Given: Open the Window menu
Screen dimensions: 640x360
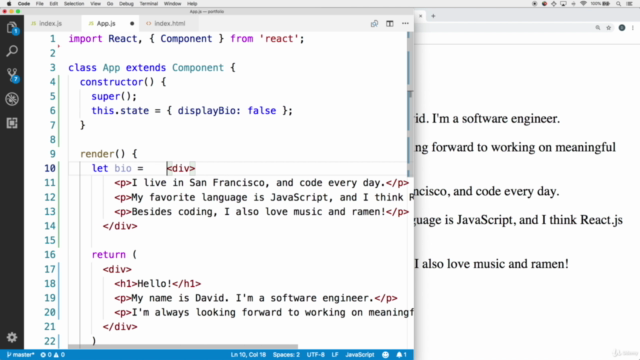Looking at the screenshot, I should [x=172, y=4].
